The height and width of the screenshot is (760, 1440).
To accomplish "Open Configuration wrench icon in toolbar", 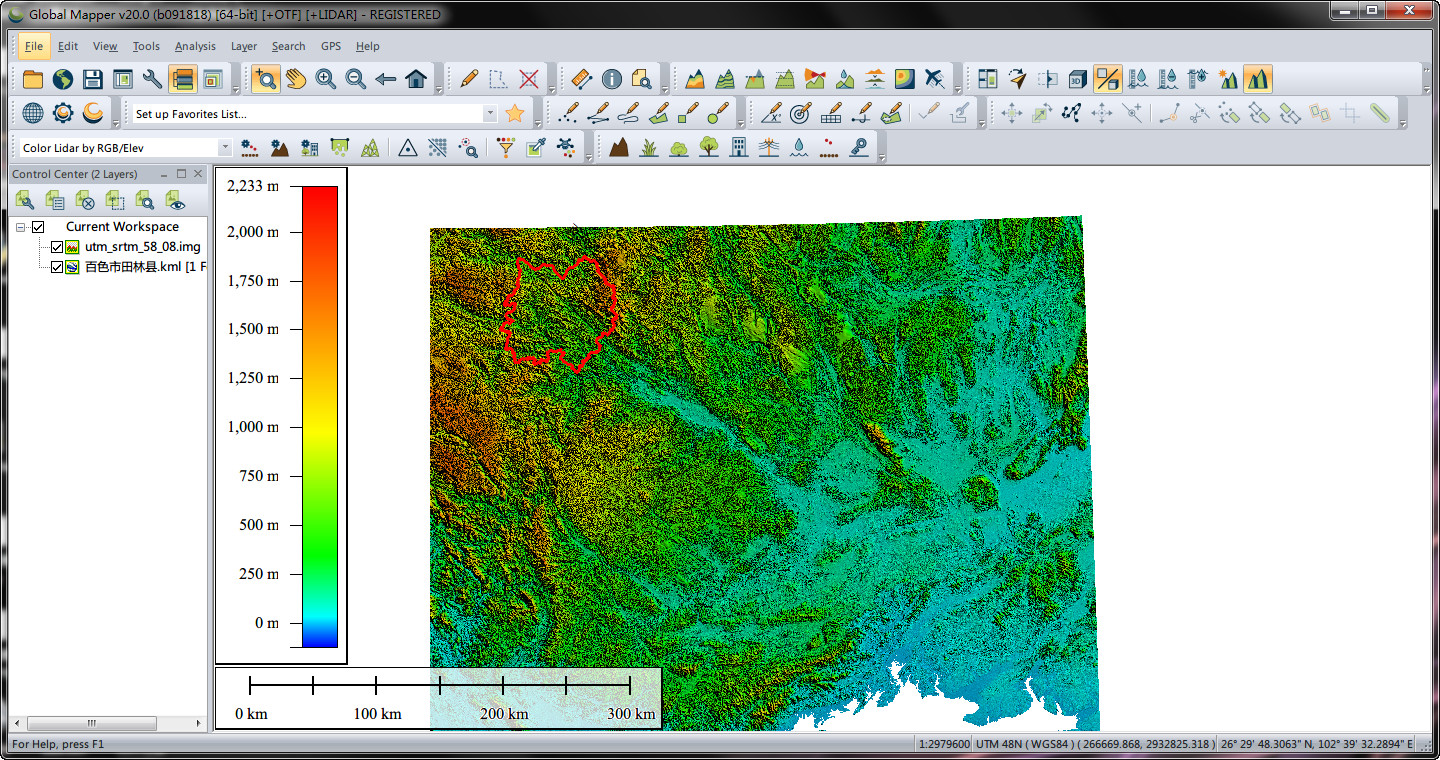I will (x=152, y=79).
